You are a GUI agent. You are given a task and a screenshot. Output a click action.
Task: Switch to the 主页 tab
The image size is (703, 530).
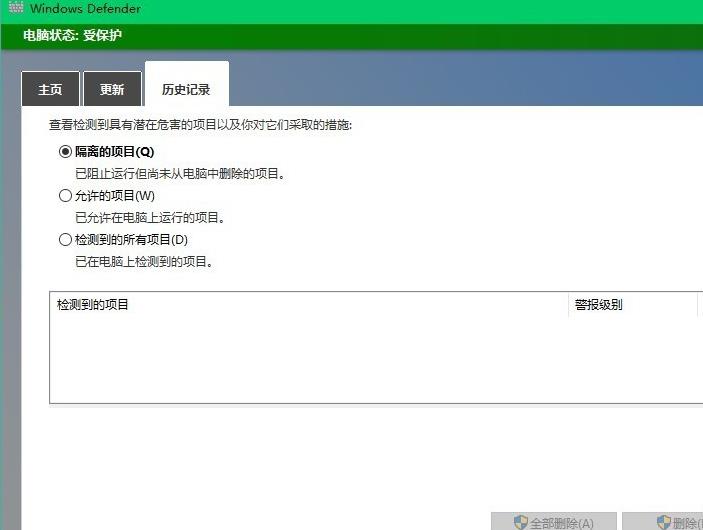point(50,89)
